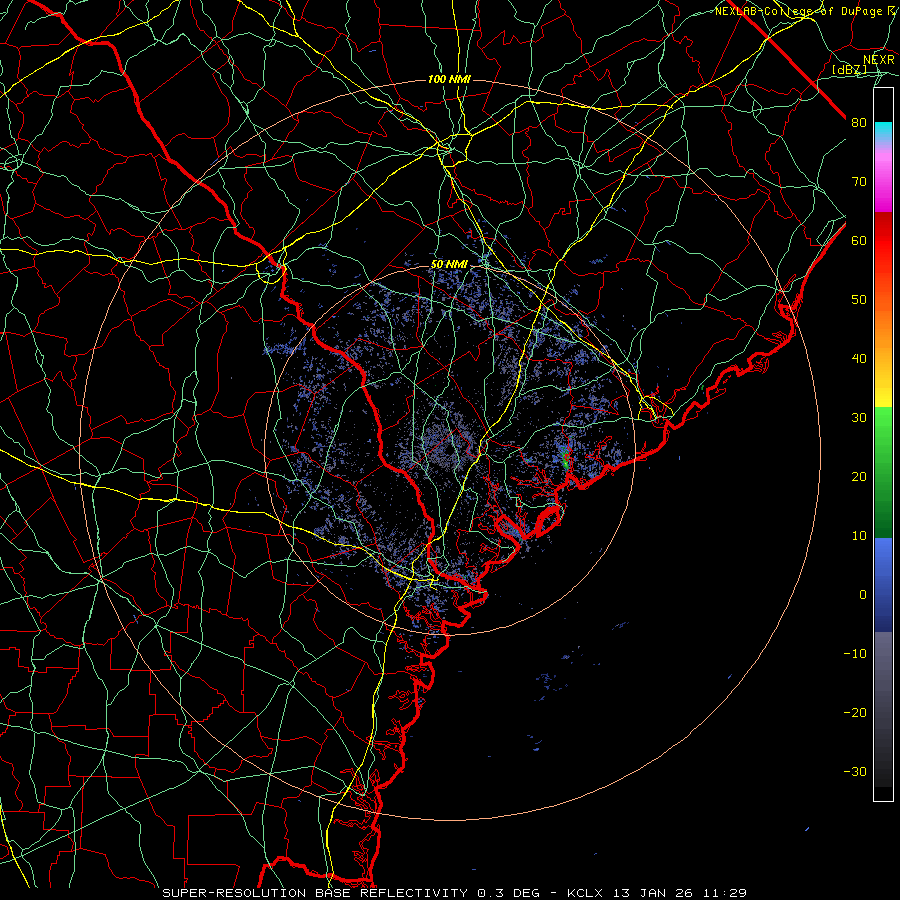Screen dimensions: 900x900
Task: Select the -30 dBZ value on the scale
Action: [x=855, y=772]
